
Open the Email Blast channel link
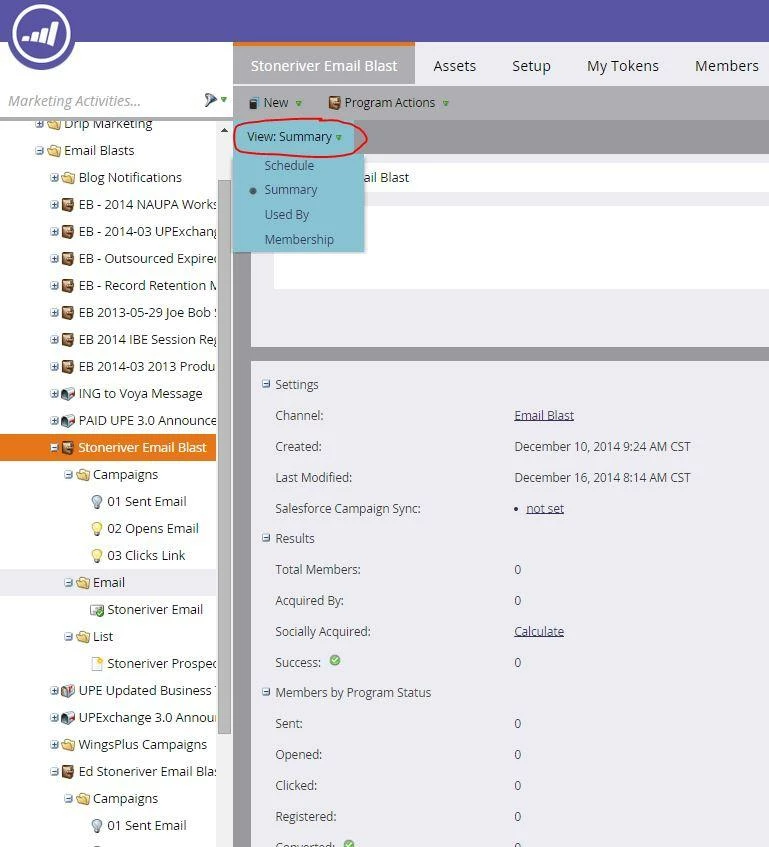click(x=544, y=415)
